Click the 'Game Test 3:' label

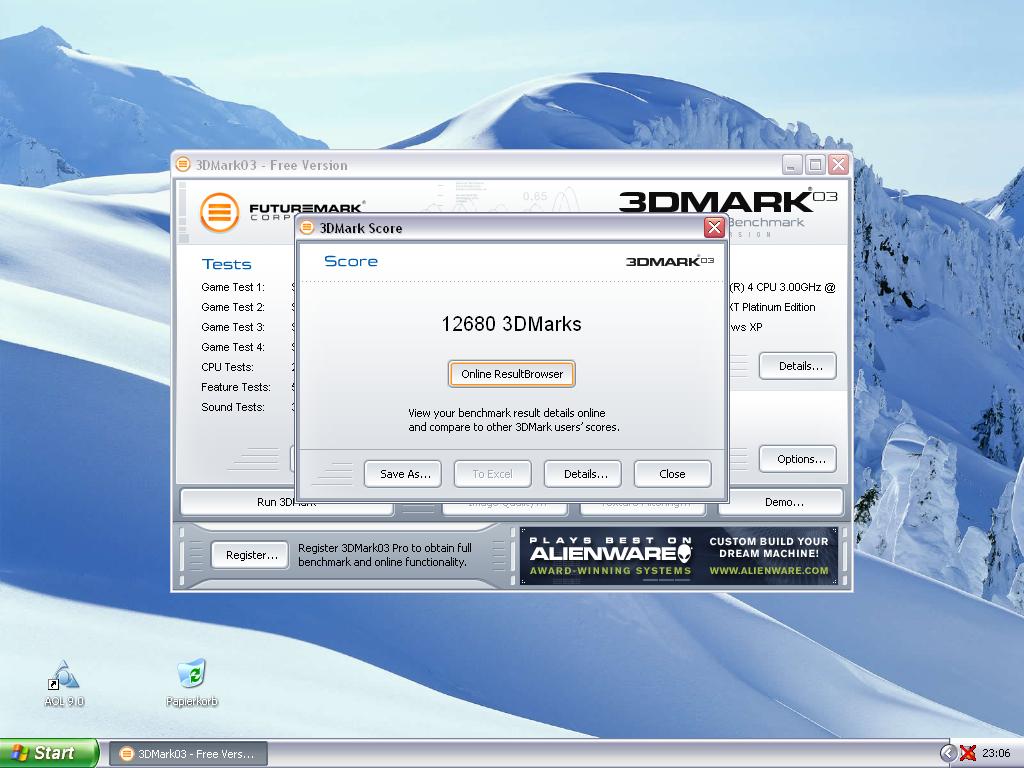coord(233,327)
